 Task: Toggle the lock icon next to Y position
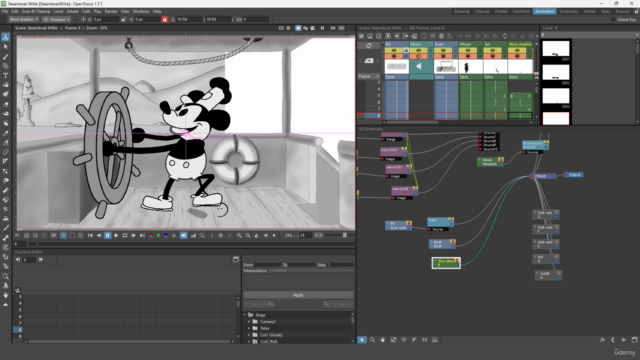(164, 19)
